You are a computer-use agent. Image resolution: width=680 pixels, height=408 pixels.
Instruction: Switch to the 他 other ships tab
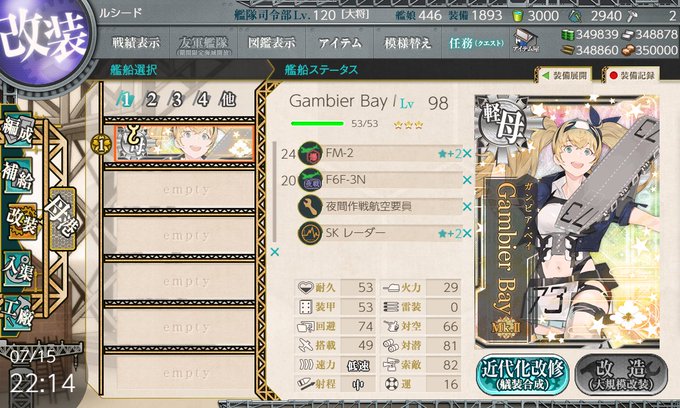(x=228, y=100)
